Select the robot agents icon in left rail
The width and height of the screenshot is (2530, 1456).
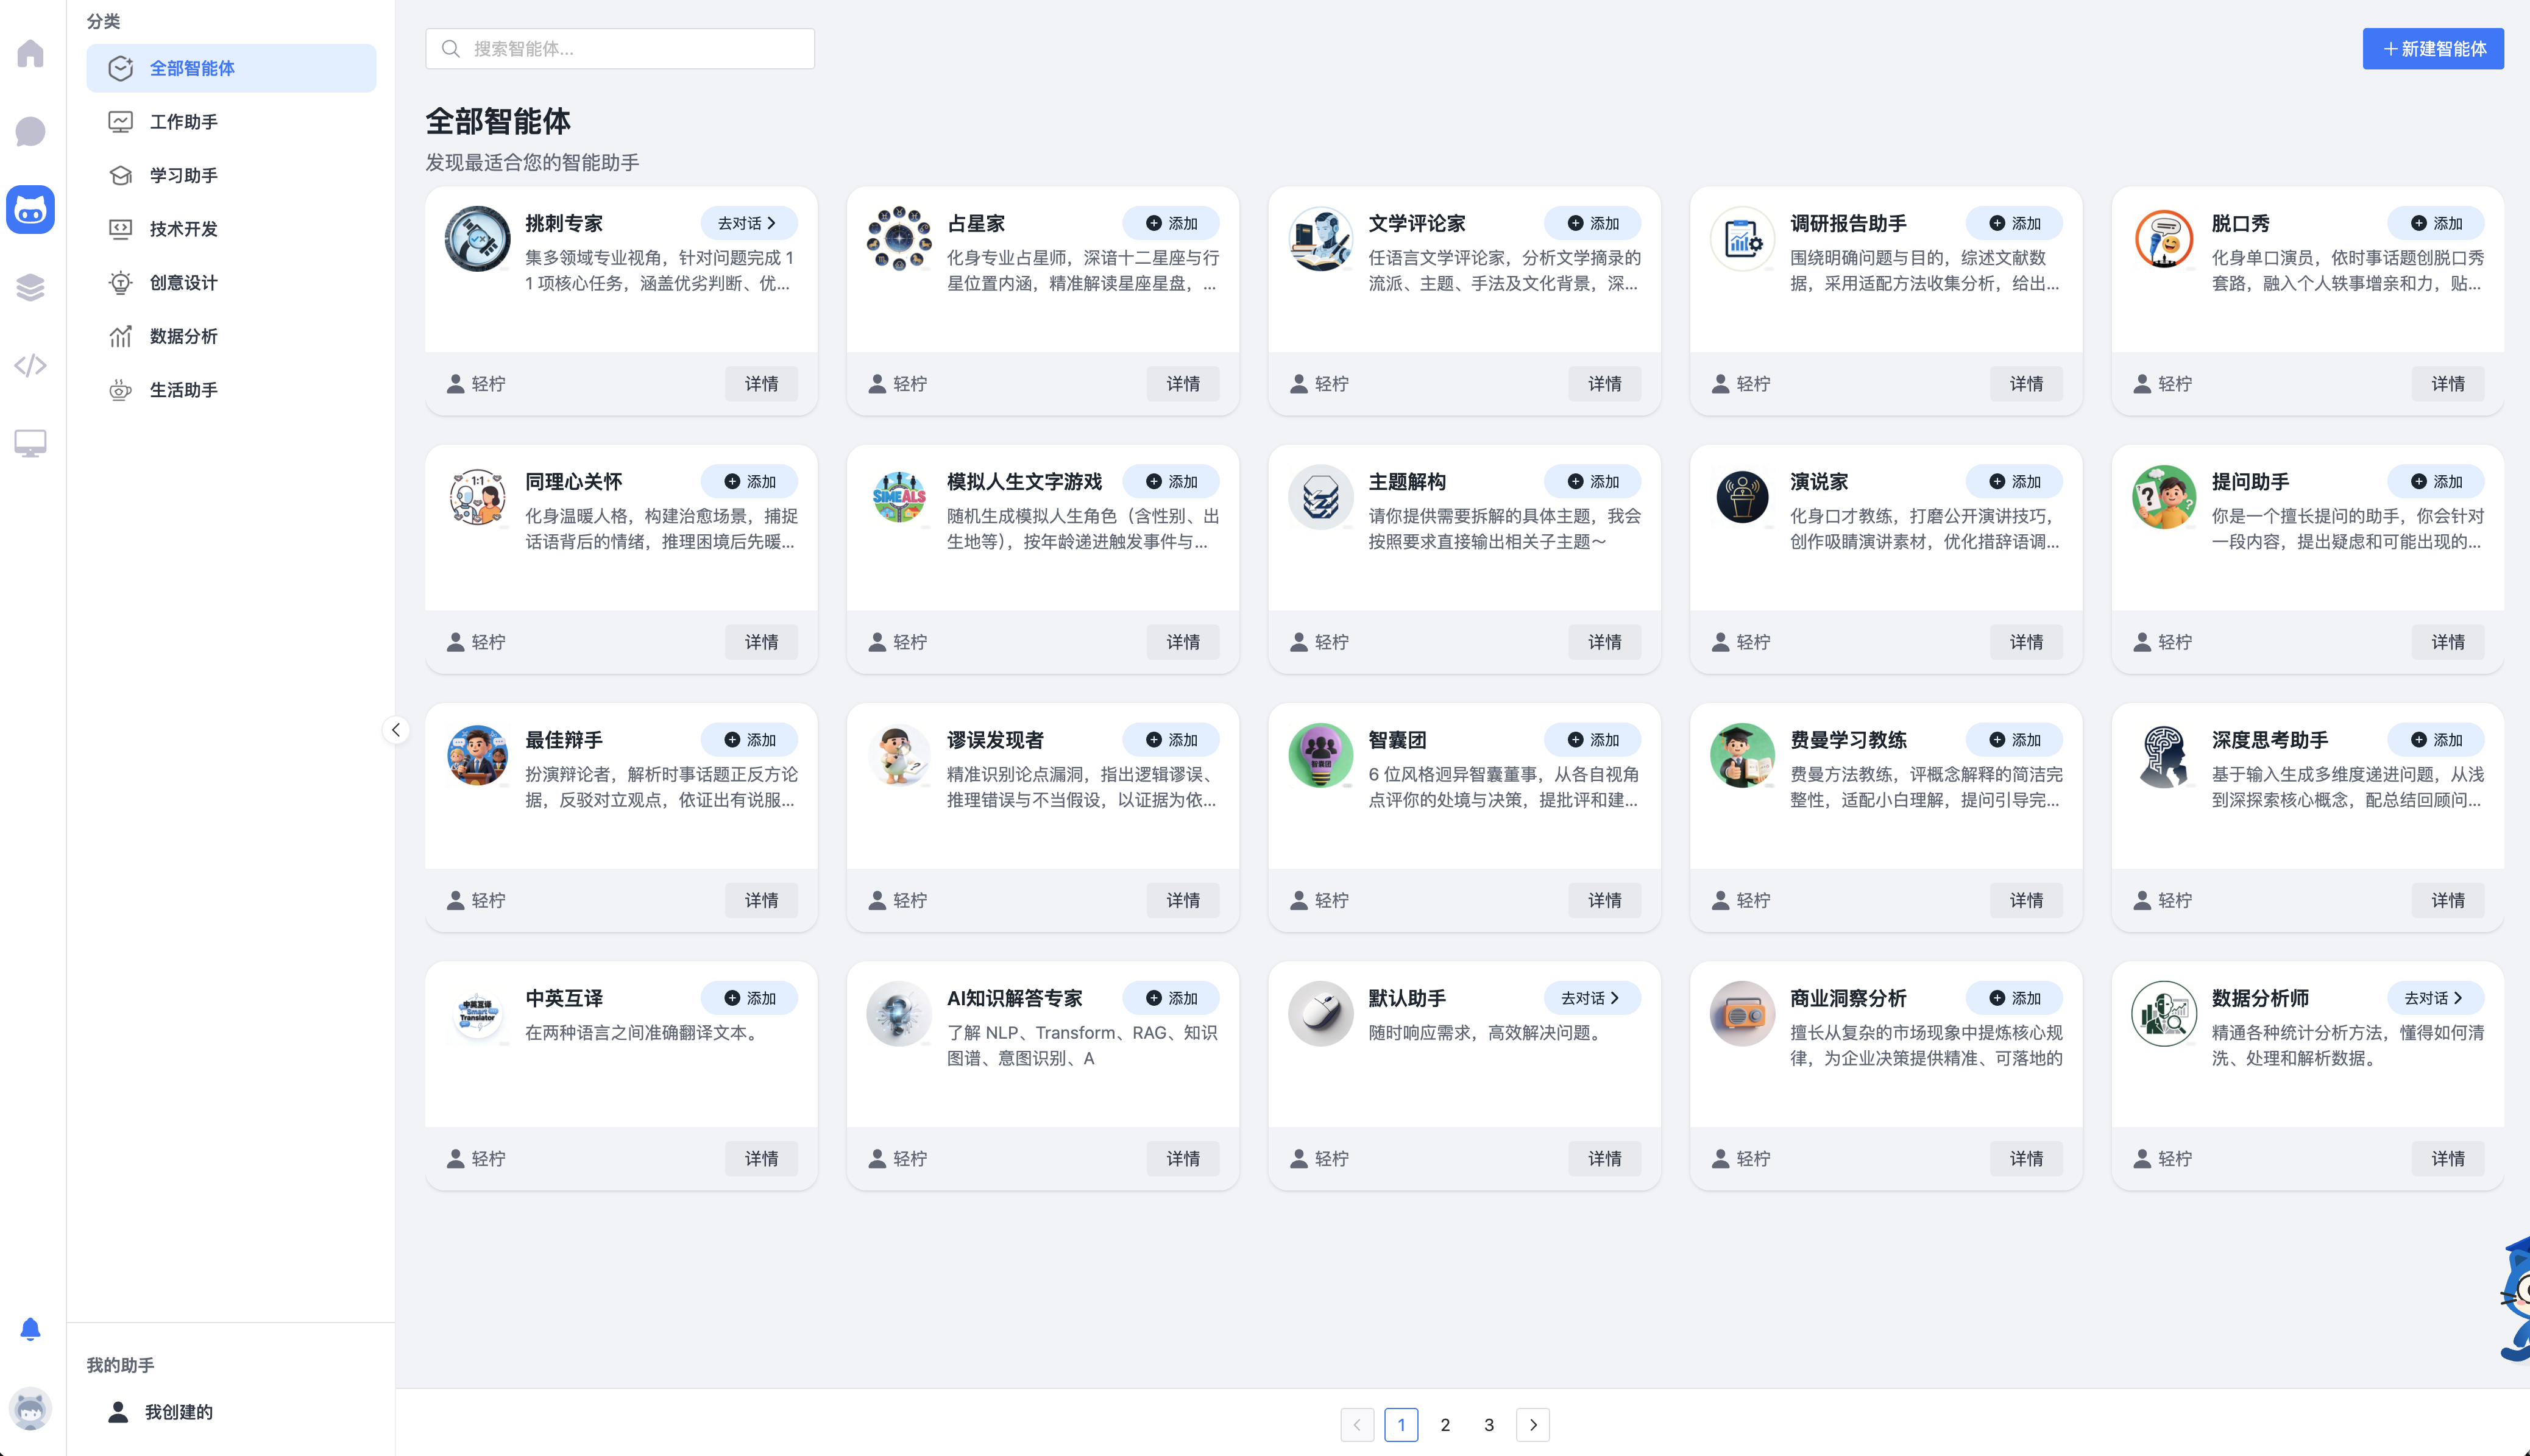pyautogui.click(x=30, y=210)
